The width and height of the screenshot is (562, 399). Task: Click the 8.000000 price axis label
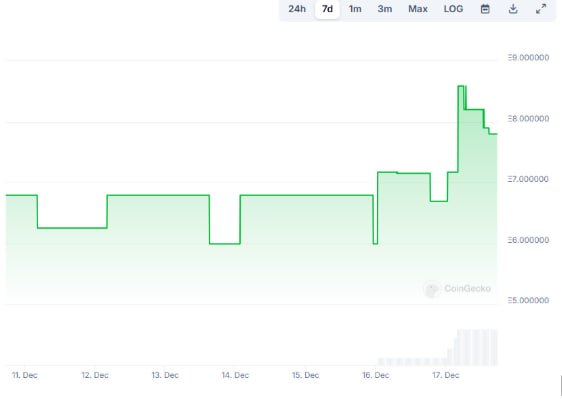pos(528,119)
